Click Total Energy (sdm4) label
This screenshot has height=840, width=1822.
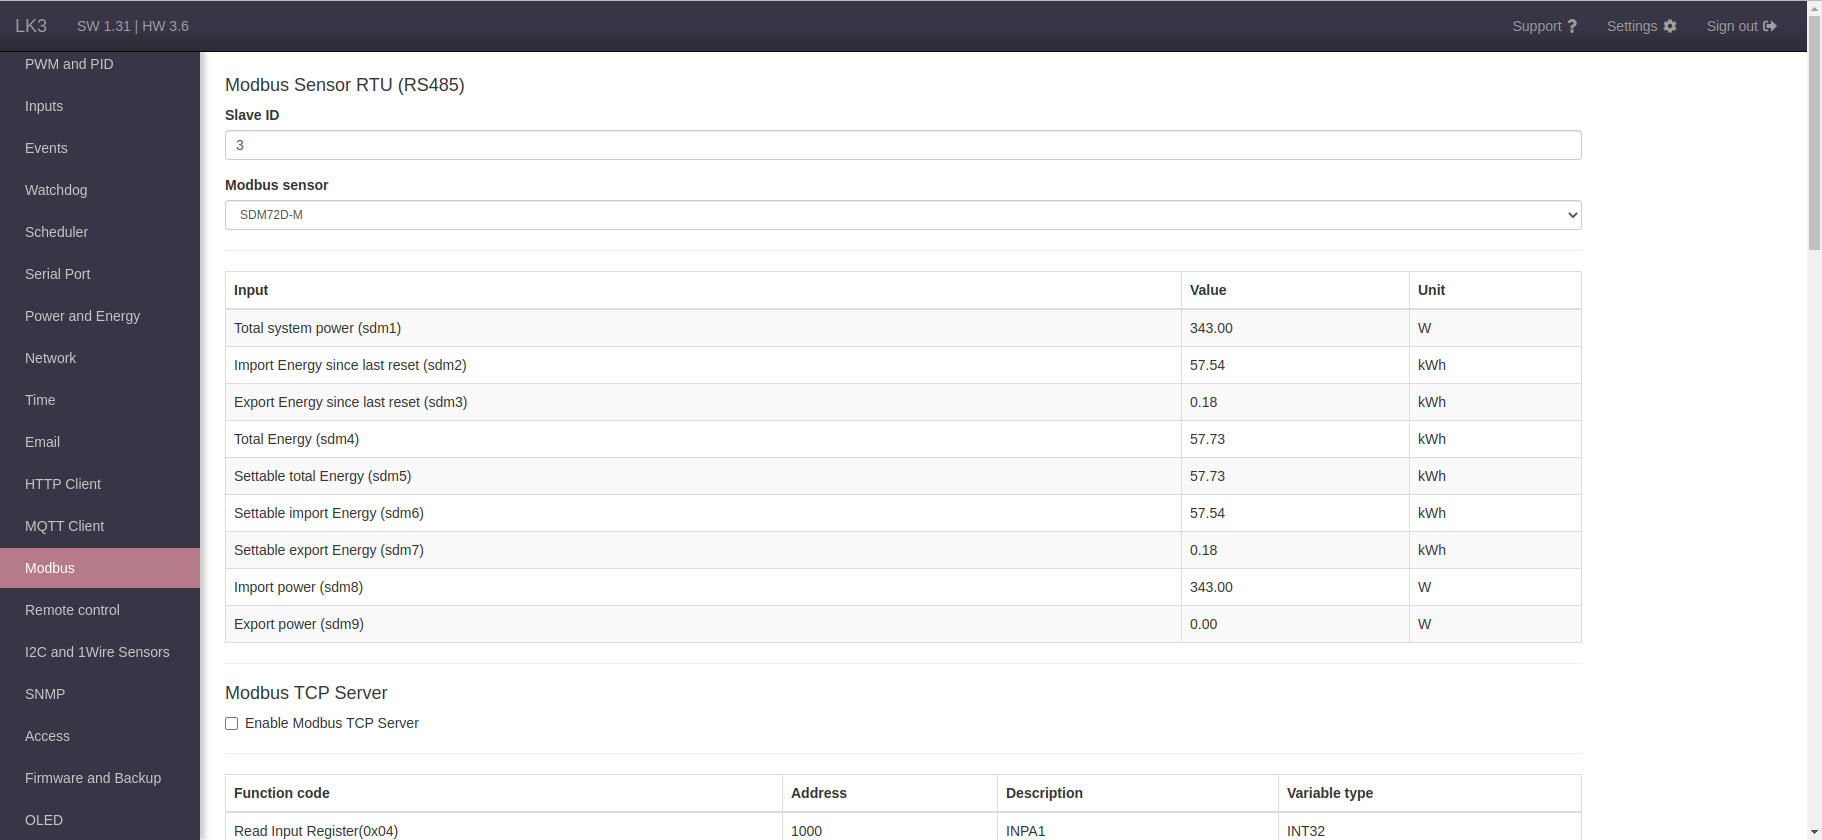(296, 439)
